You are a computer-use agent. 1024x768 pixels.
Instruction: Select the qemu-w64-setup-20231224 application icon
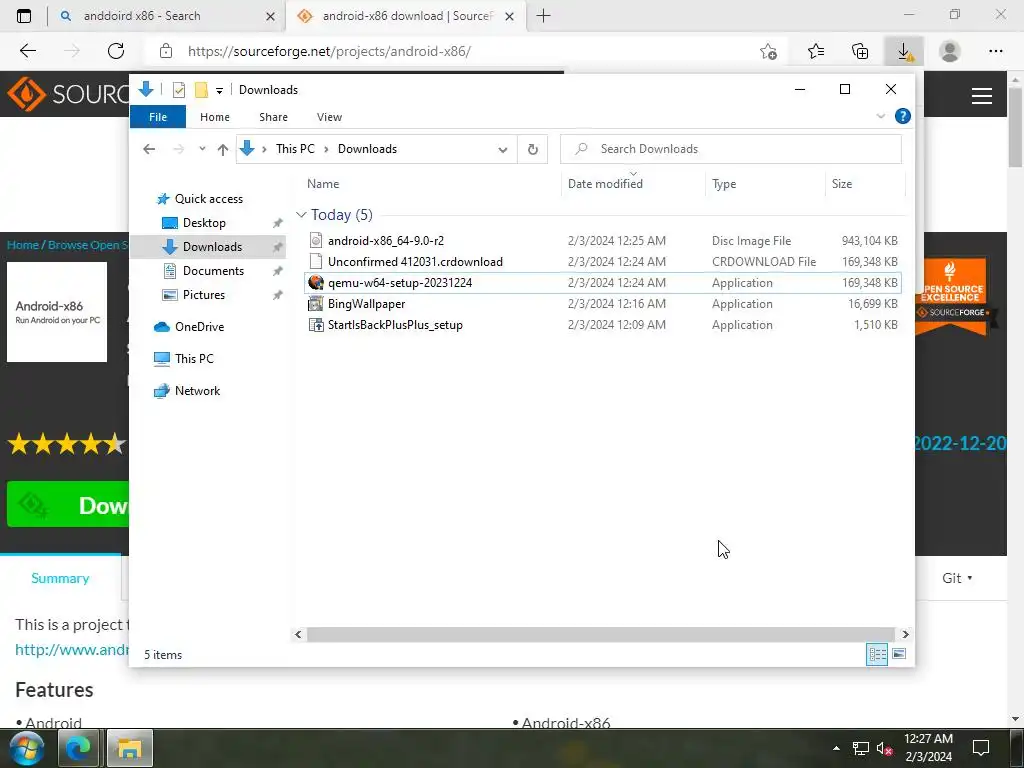[316, 283]
